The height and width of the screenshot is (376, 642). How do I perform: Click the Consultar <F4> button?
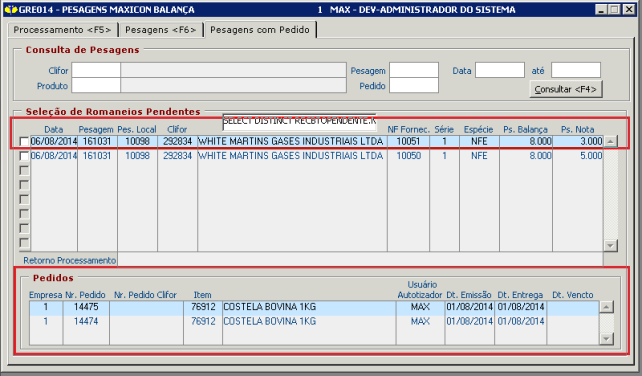click(x=565, y=89)
